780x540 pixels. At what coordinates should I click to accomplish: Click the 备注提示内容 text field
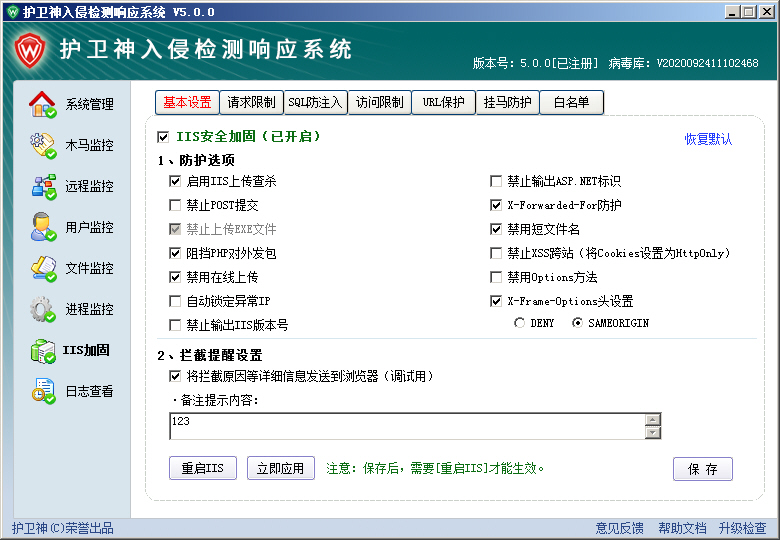click(406, 426)
